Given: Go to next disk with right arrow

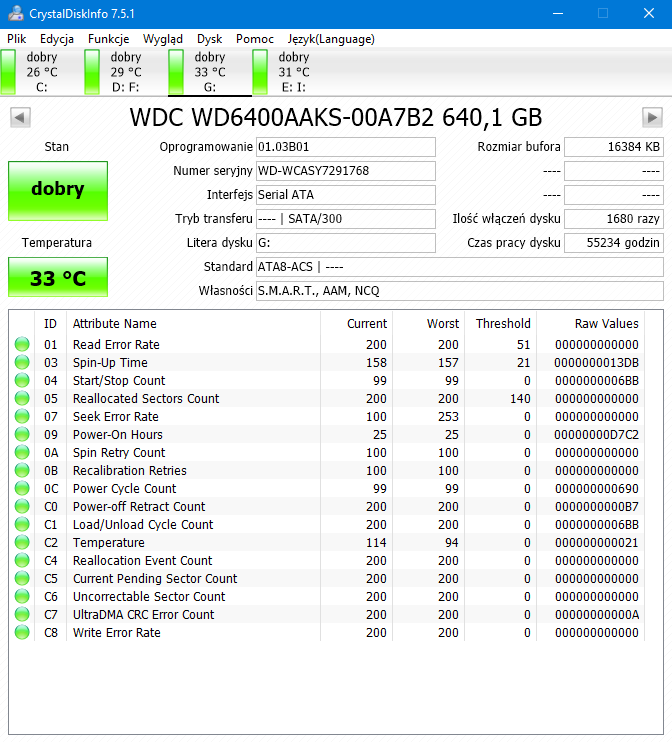Looking at the screenshot, I should click(x=652, y=117).
